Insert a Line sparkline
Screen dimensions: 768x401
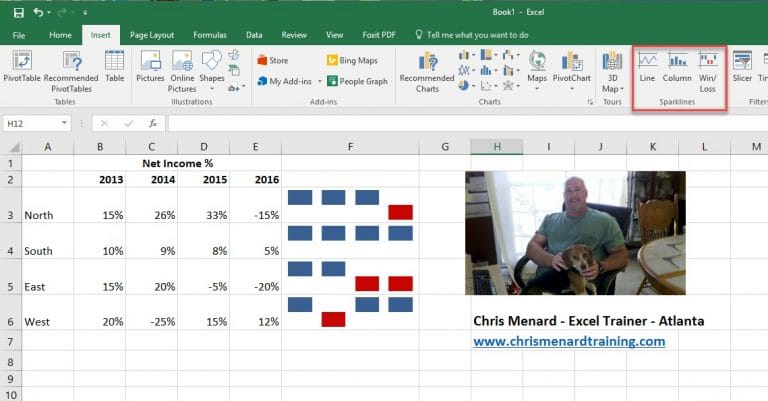[647, 67]
